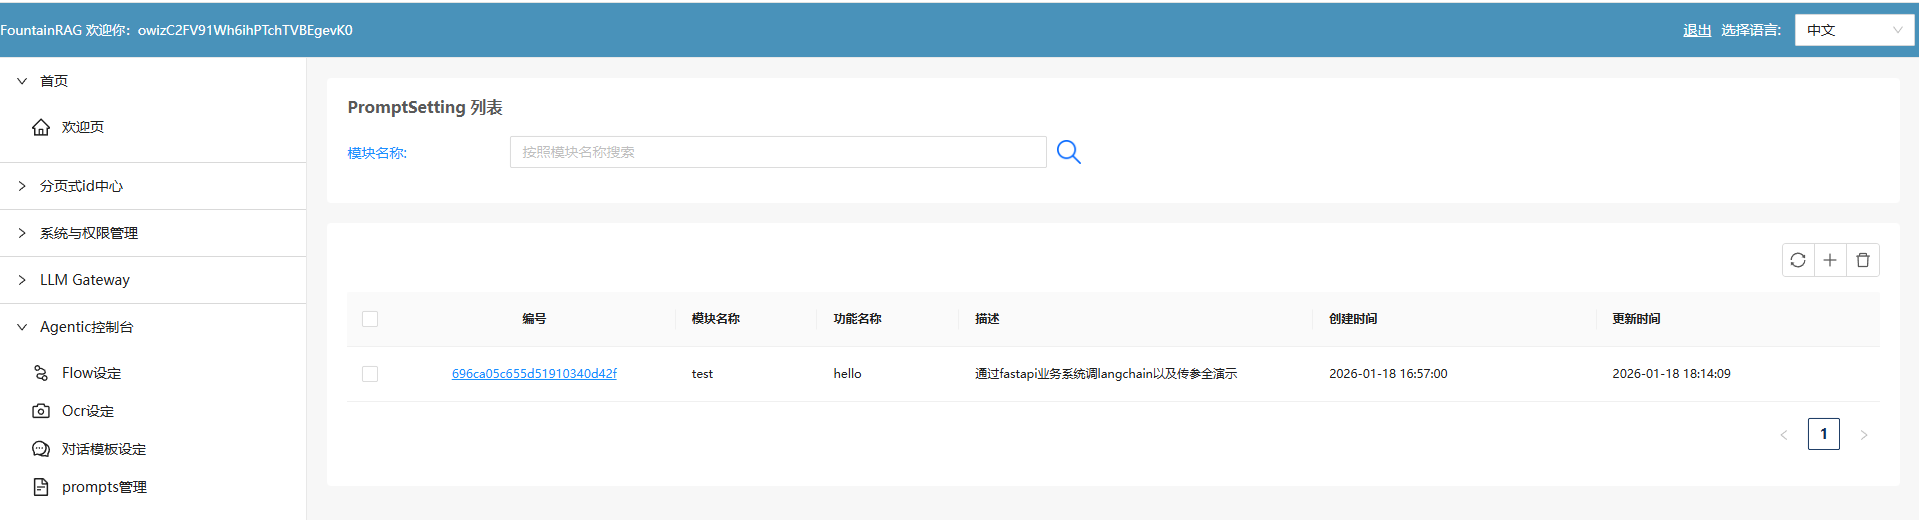The image size is (1919, 520).
Task: Click the chat bubble icon for 对话模板设定
Action: point(41,449)
